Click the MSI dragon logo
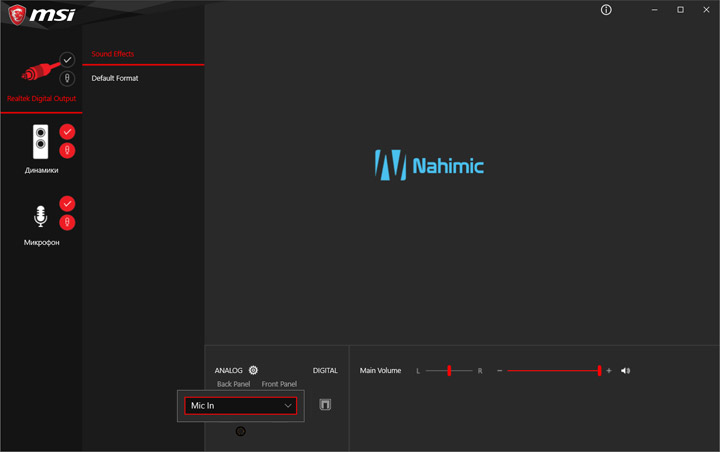 pyautogui.click(x=17, y=15)
